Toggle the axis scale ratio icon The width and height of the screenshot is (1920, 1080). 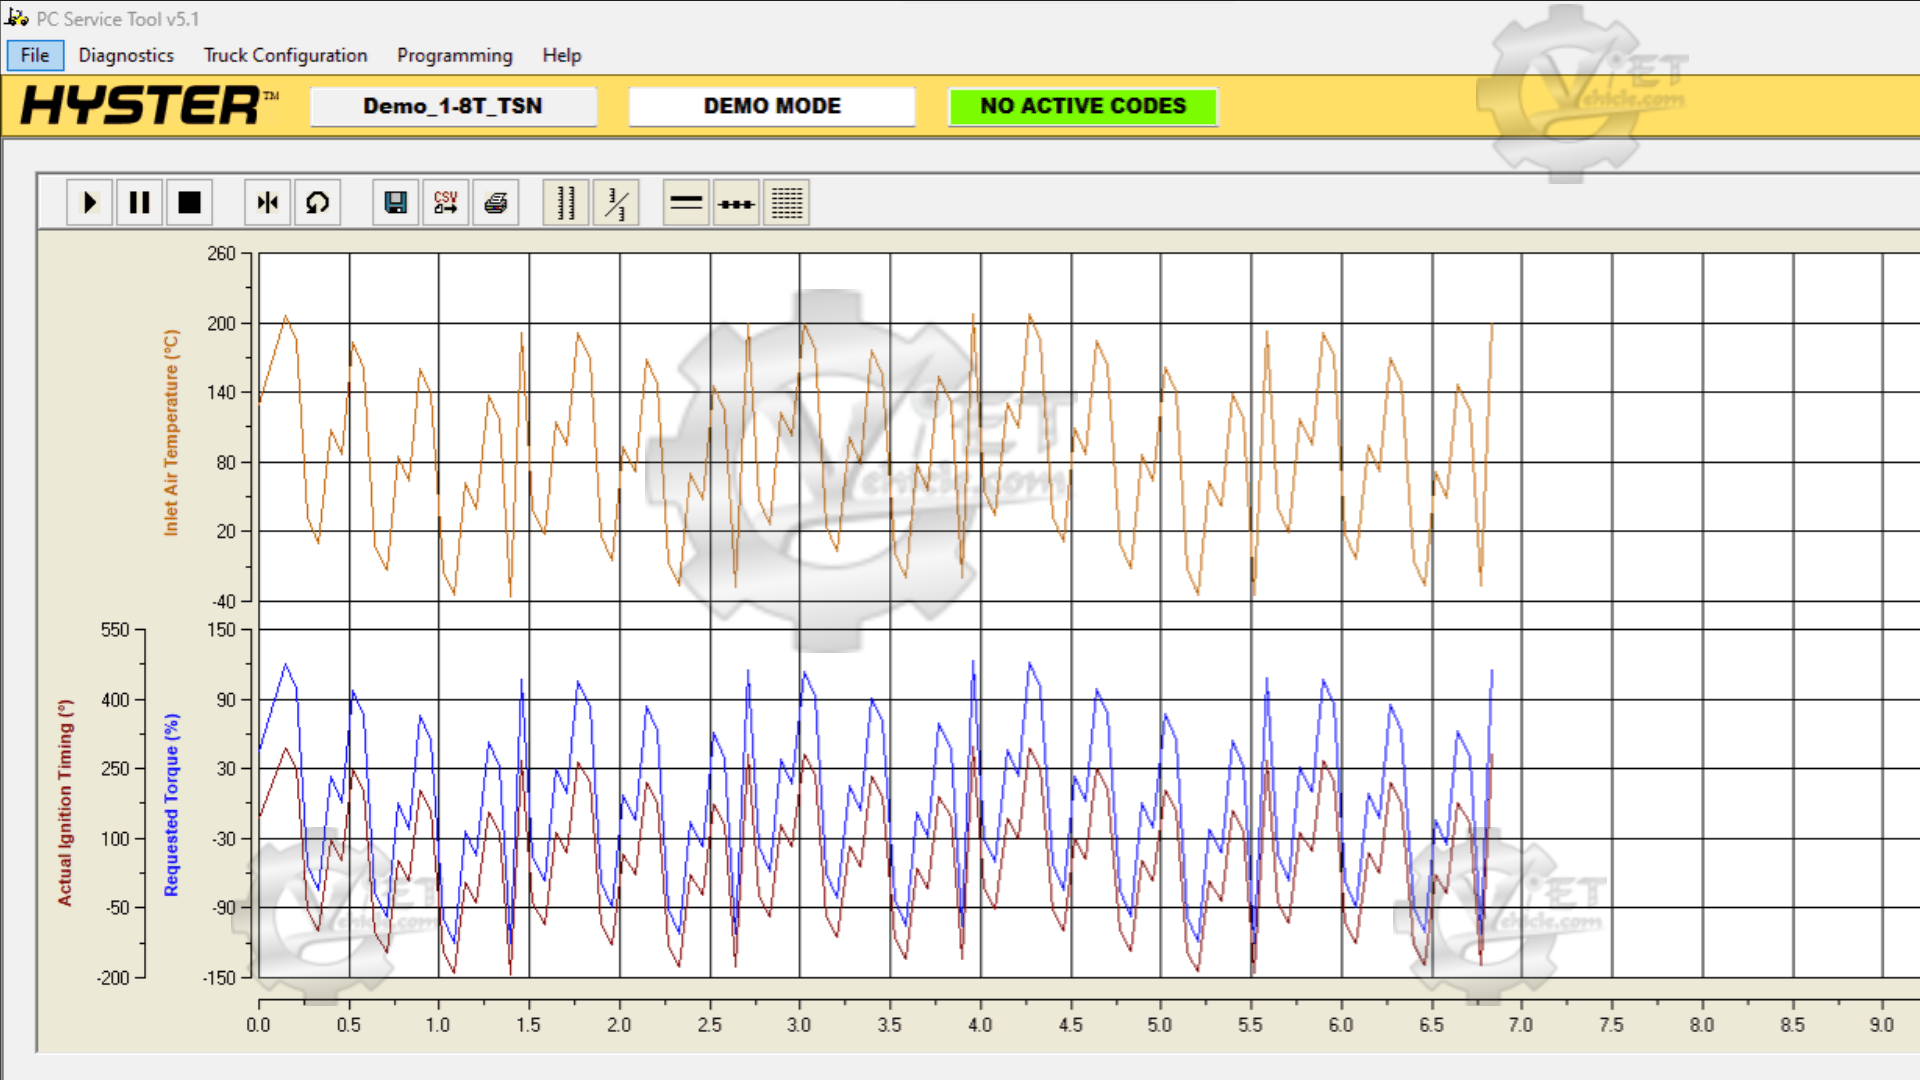(615, 203)
